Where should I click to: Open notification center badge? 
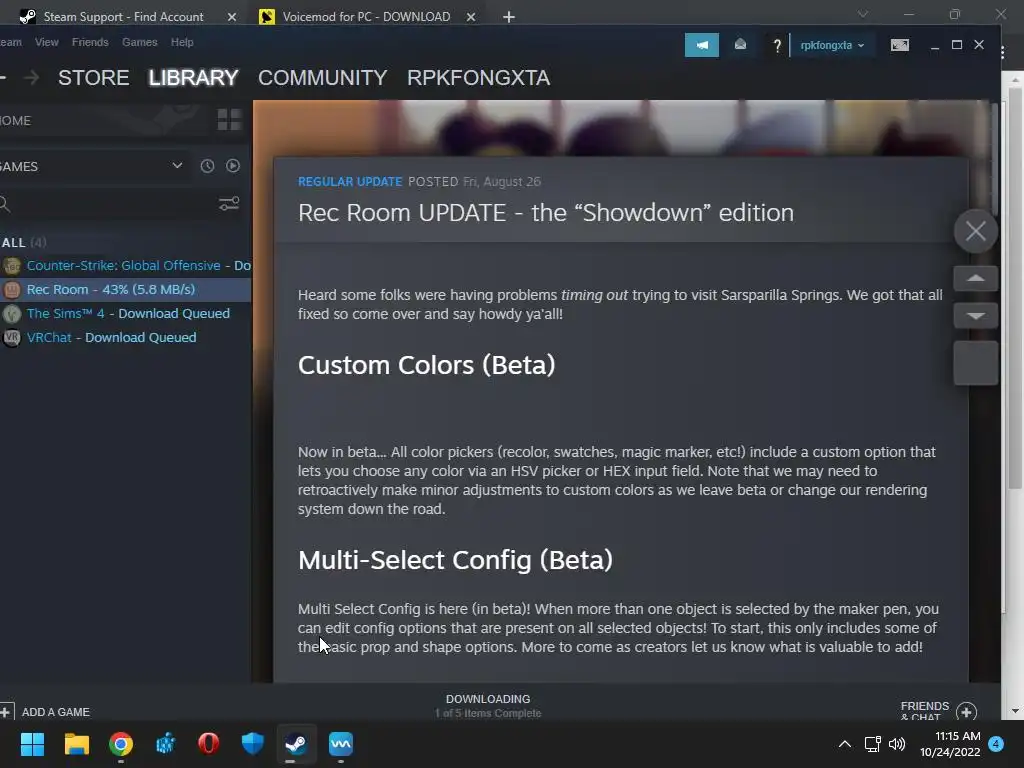tap(996, 744)
